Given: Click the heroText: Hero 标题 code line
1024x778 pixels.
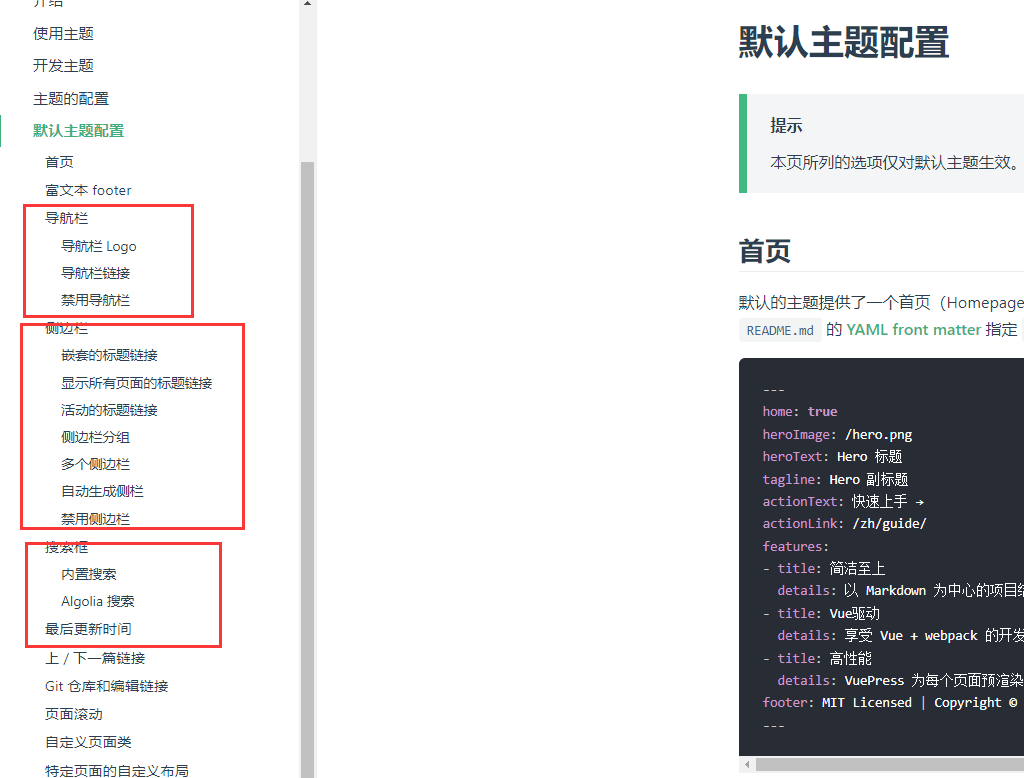Looking at the screenshot, I should click(x=832, y=457).
